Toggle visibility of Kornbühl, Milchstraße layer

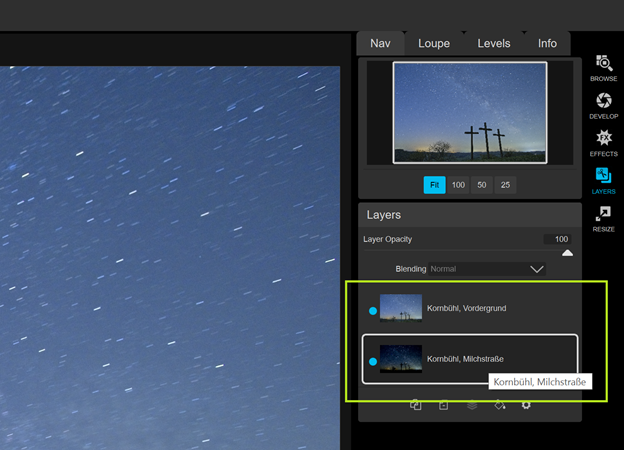point(373,361)
